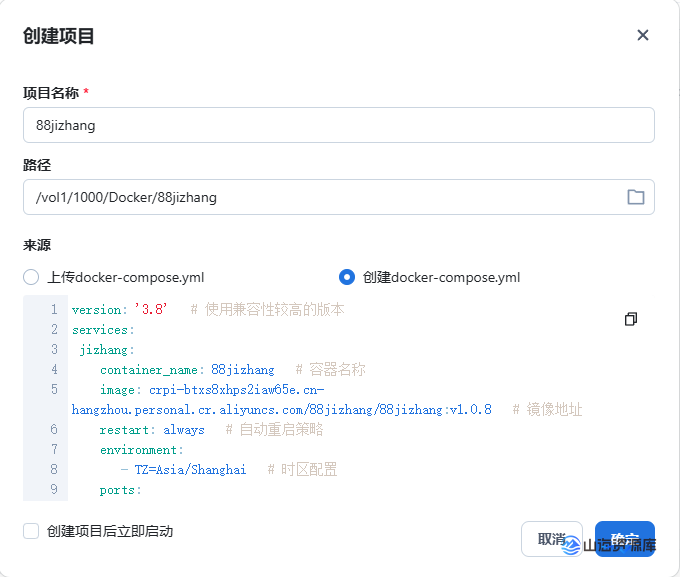
Task: Click into the 路径 text field
Action: click(320, 197)
